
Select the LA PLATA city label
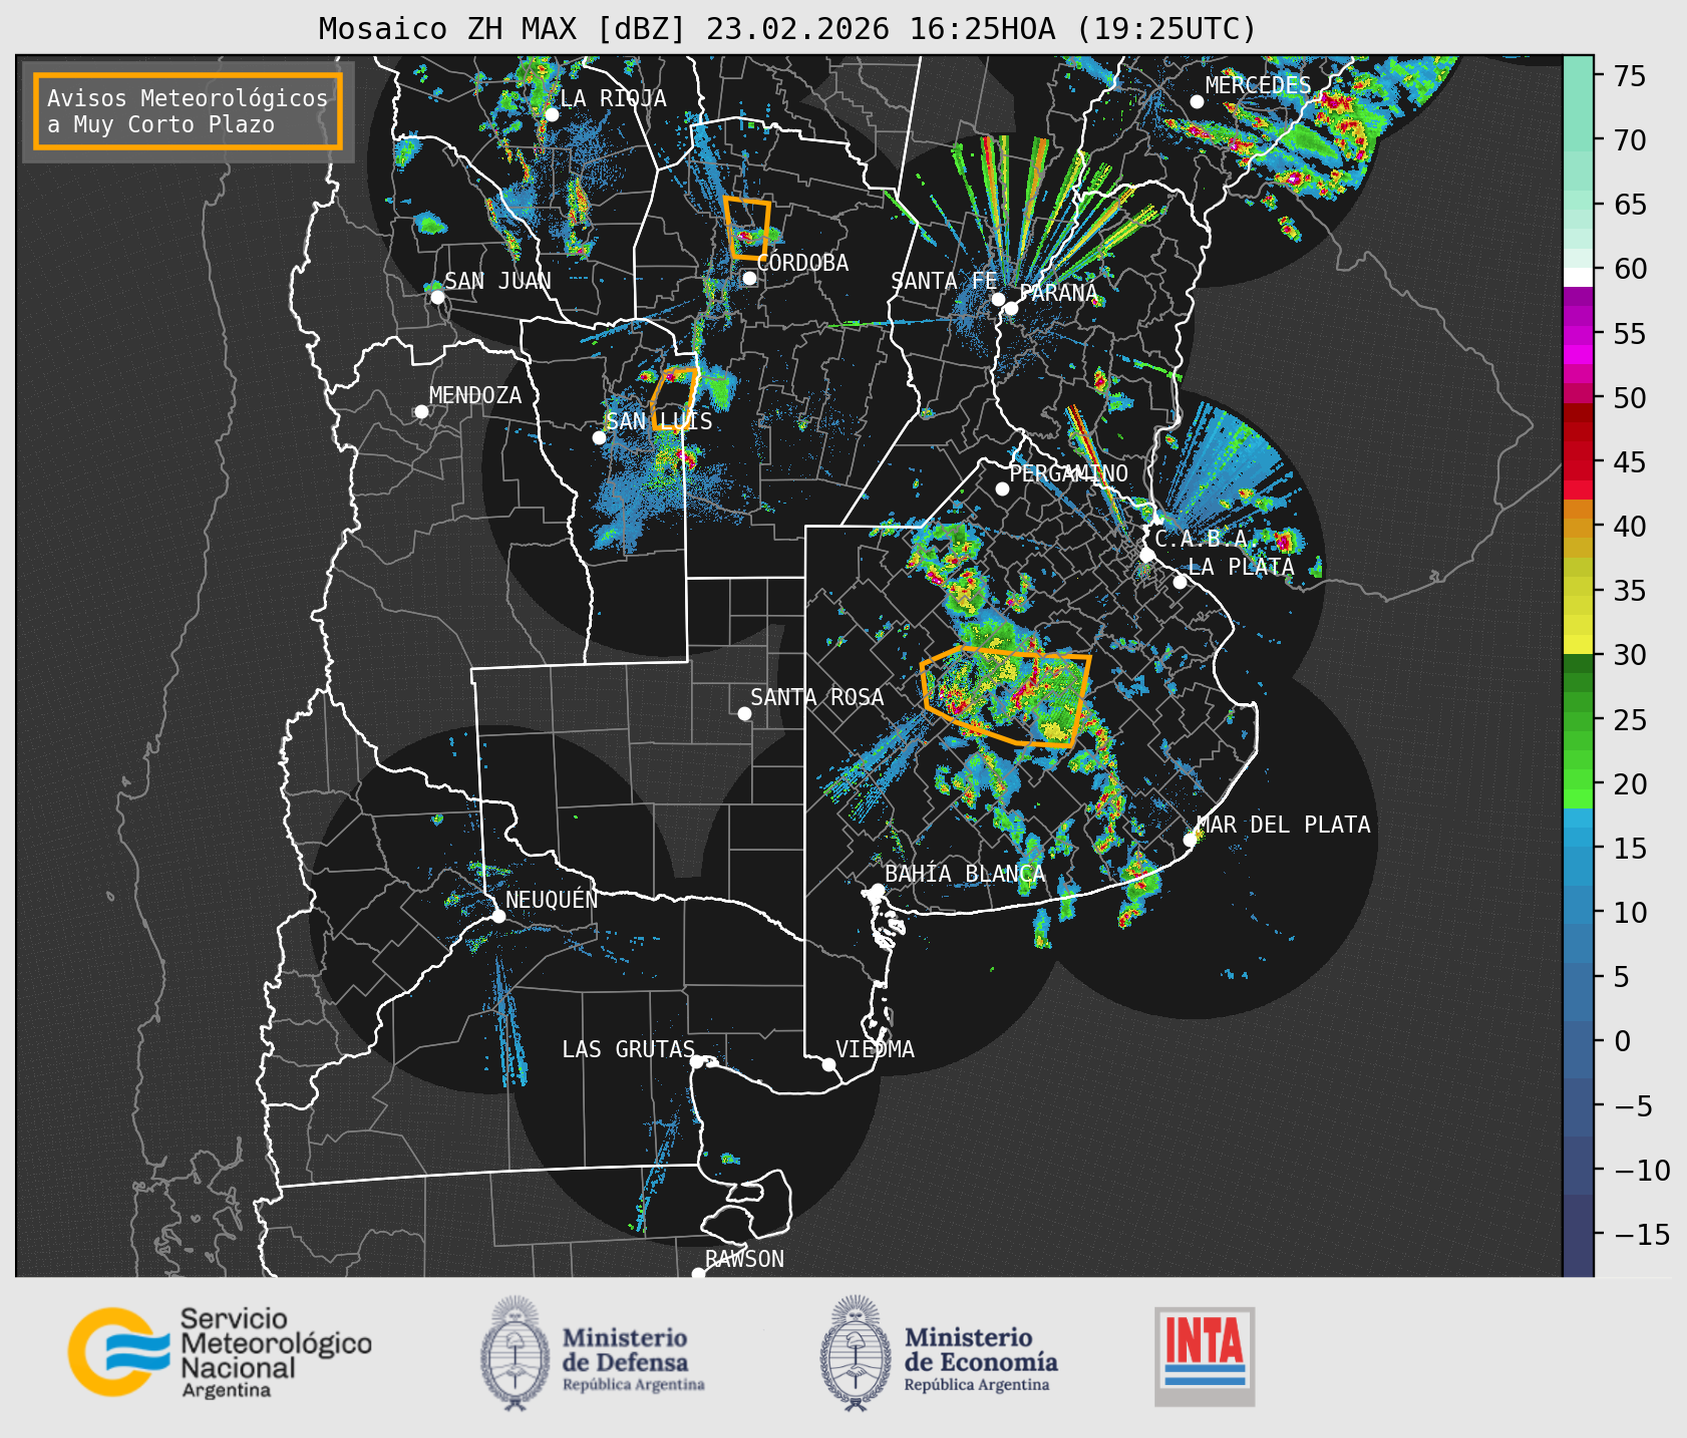[1241, 567]
